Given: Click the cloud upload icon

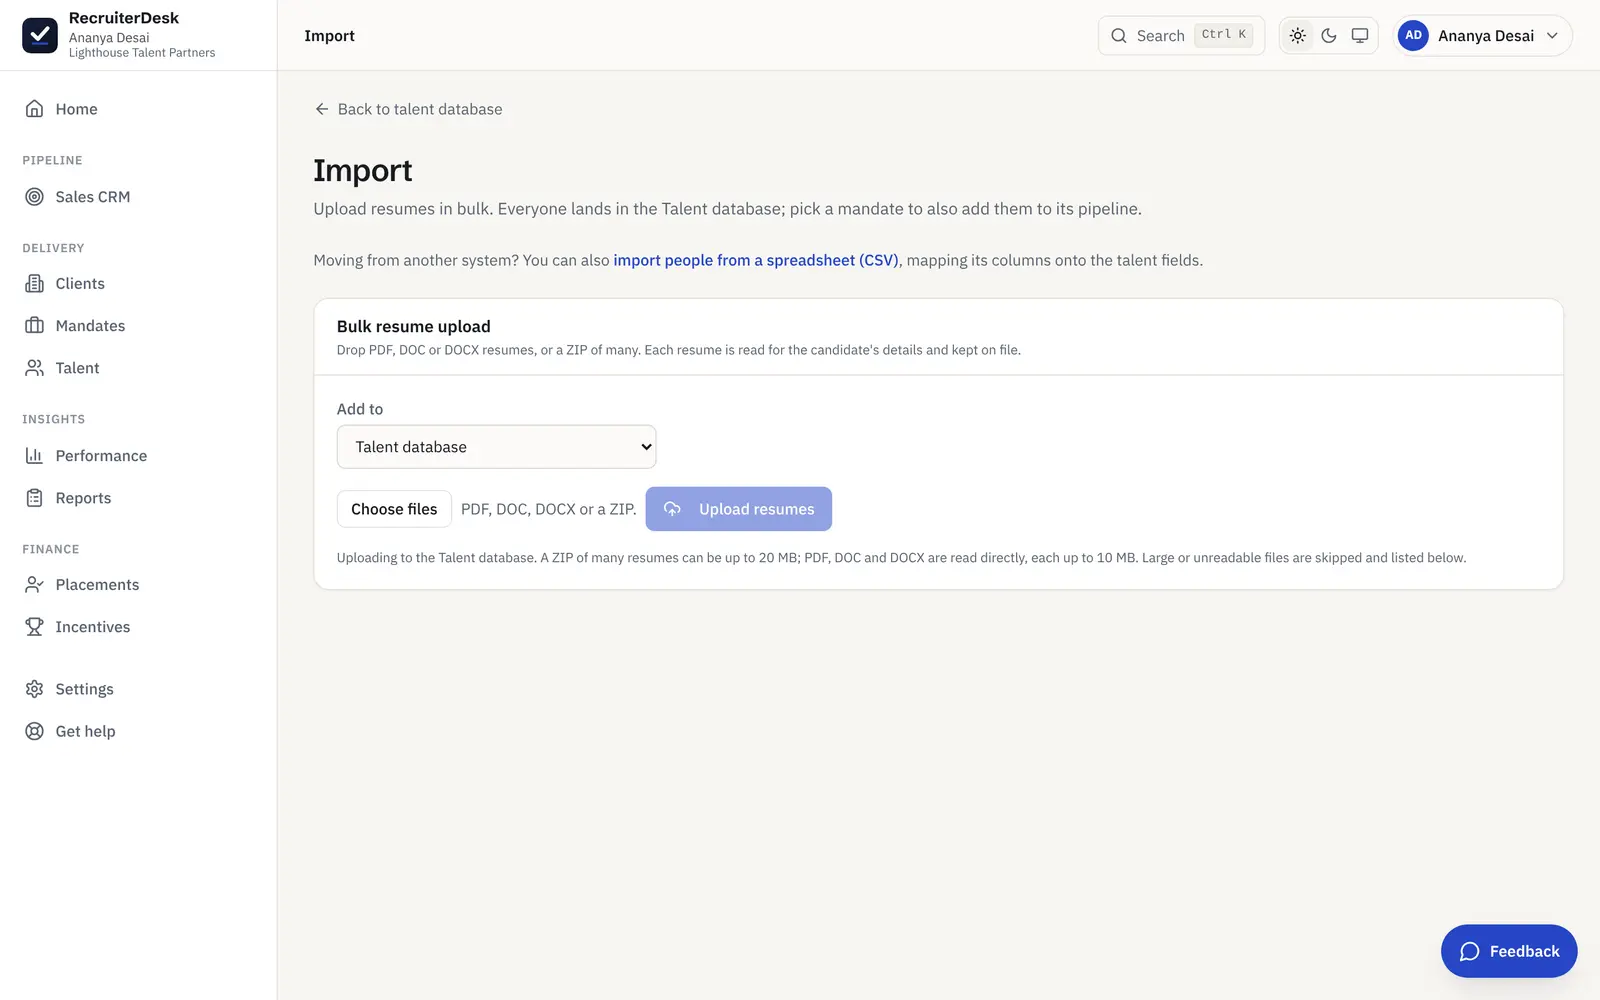Looking at the screenshot, I should [x=672, y=509].
